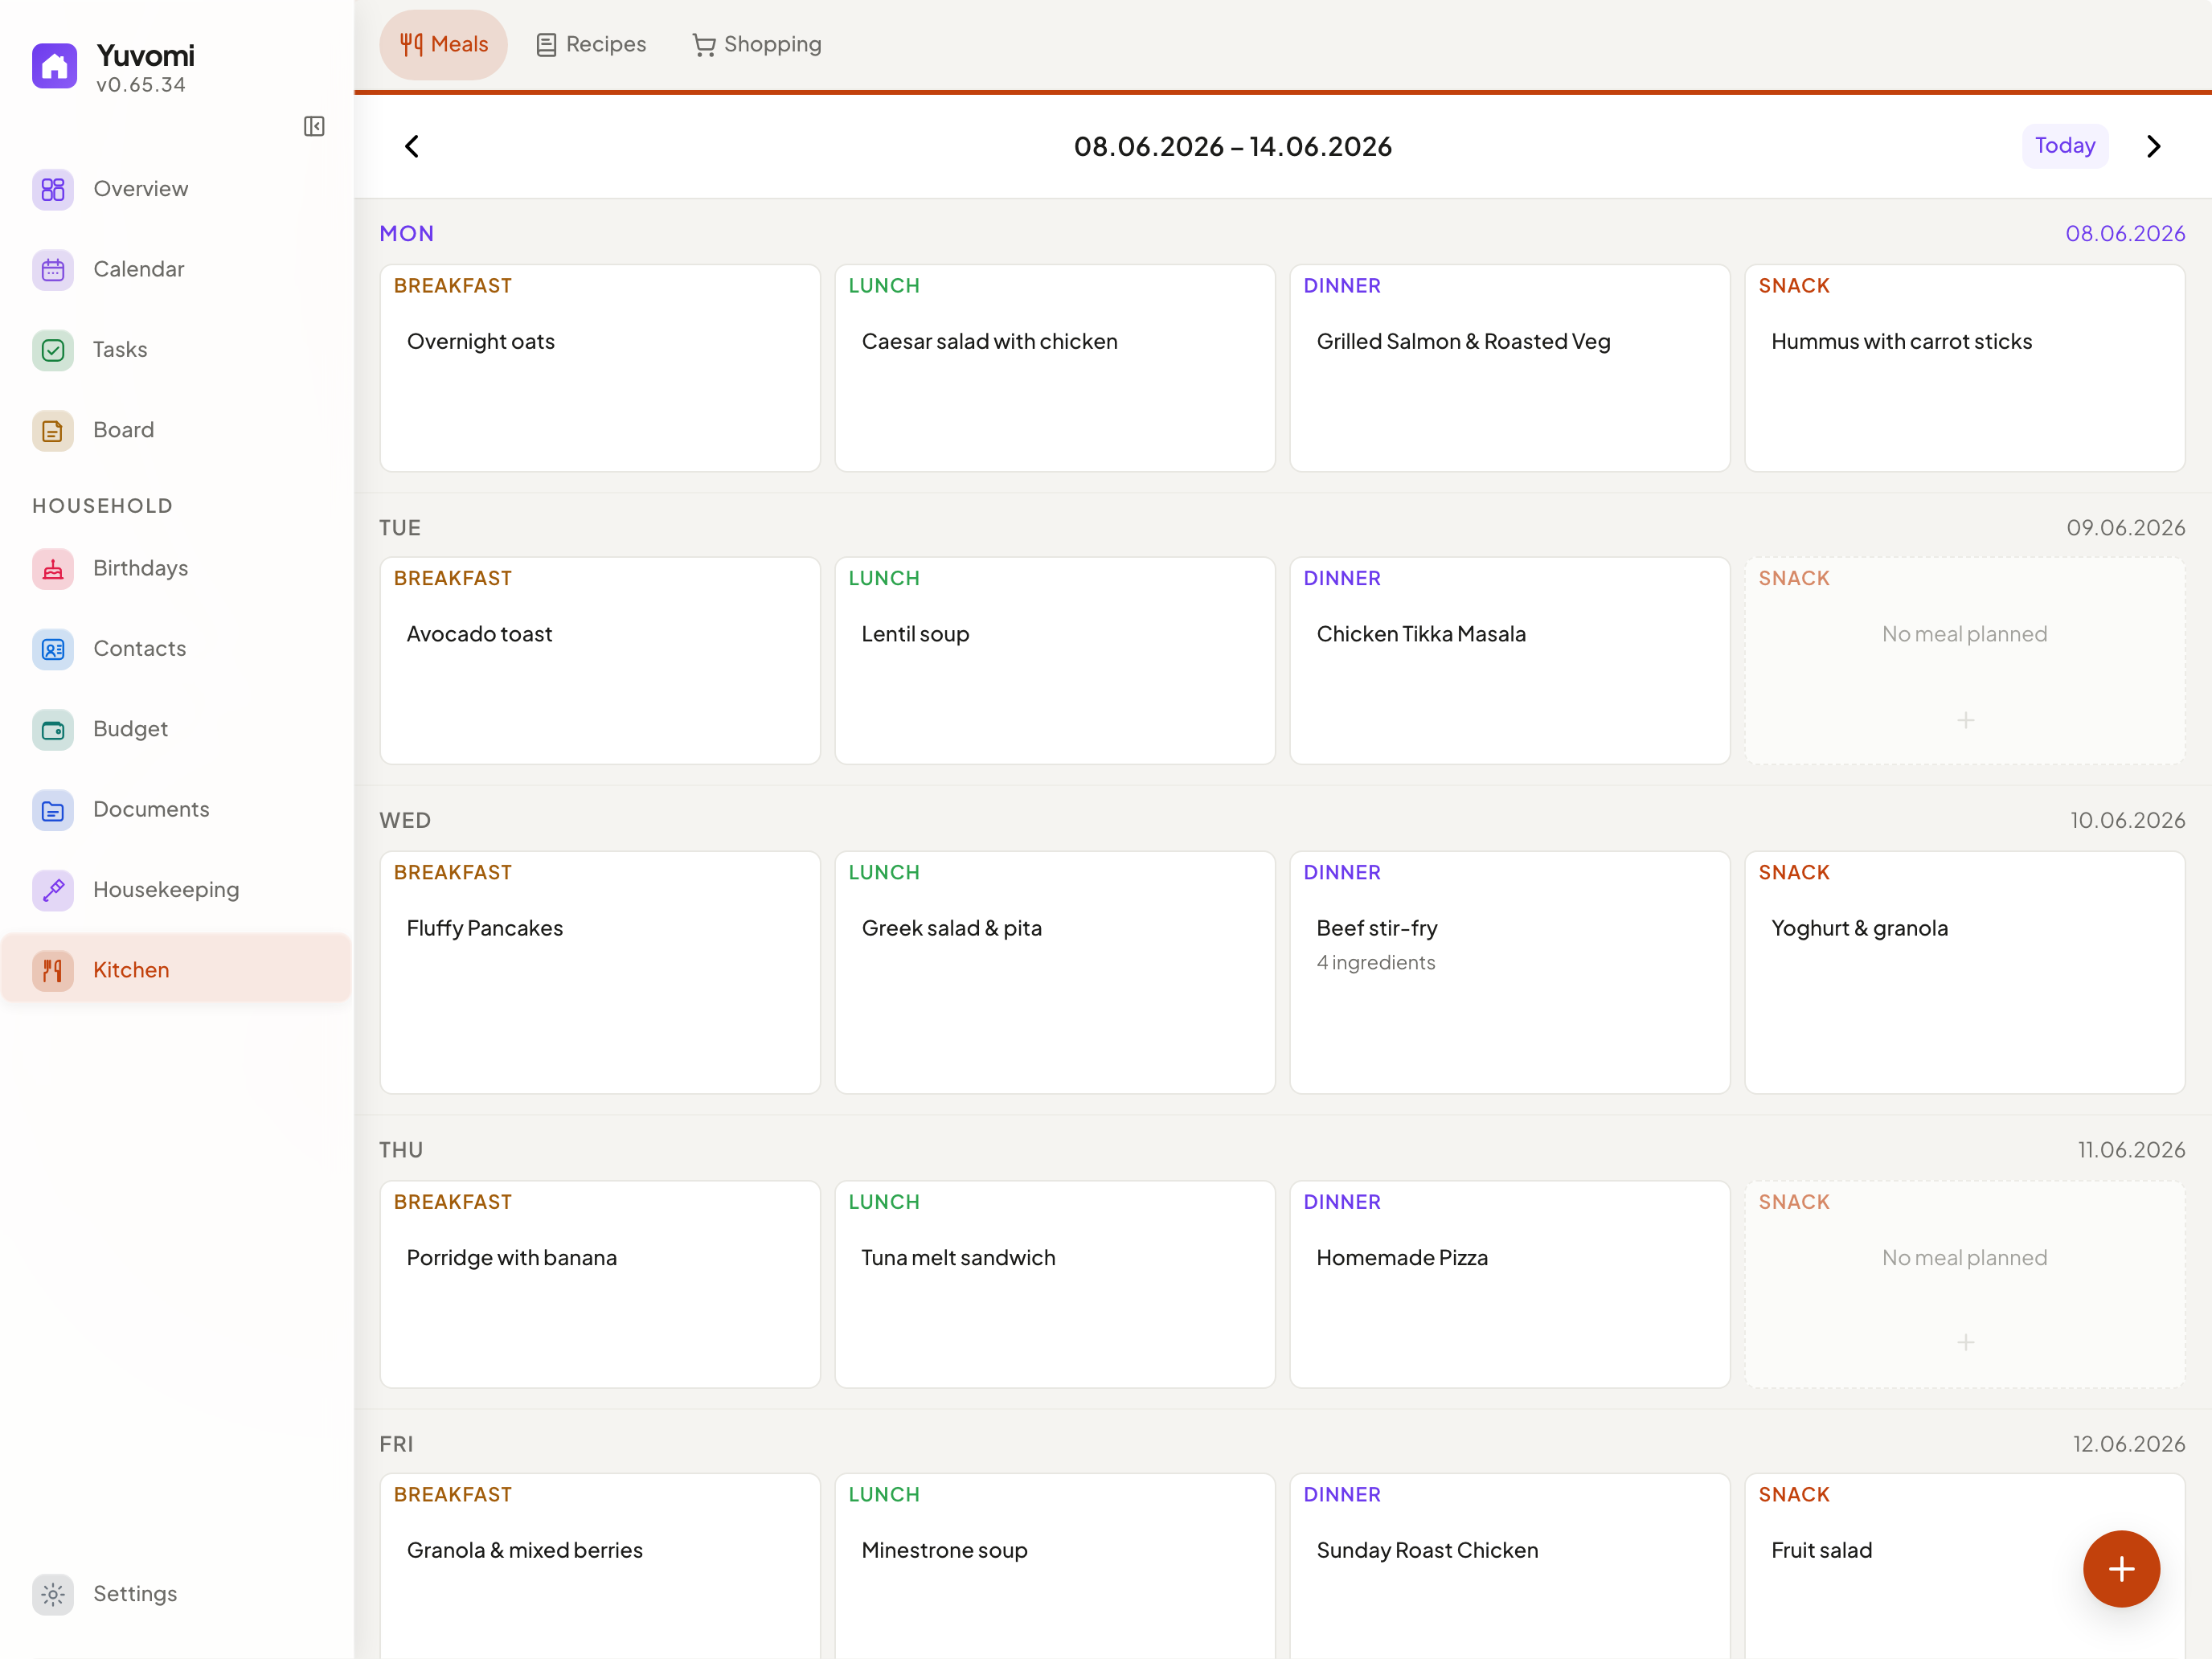This screenshot has height=1659, width=2212.
Task: Open Grilled Salmon & Roasted Veg dinner
Action: [x=1510, y=368]
